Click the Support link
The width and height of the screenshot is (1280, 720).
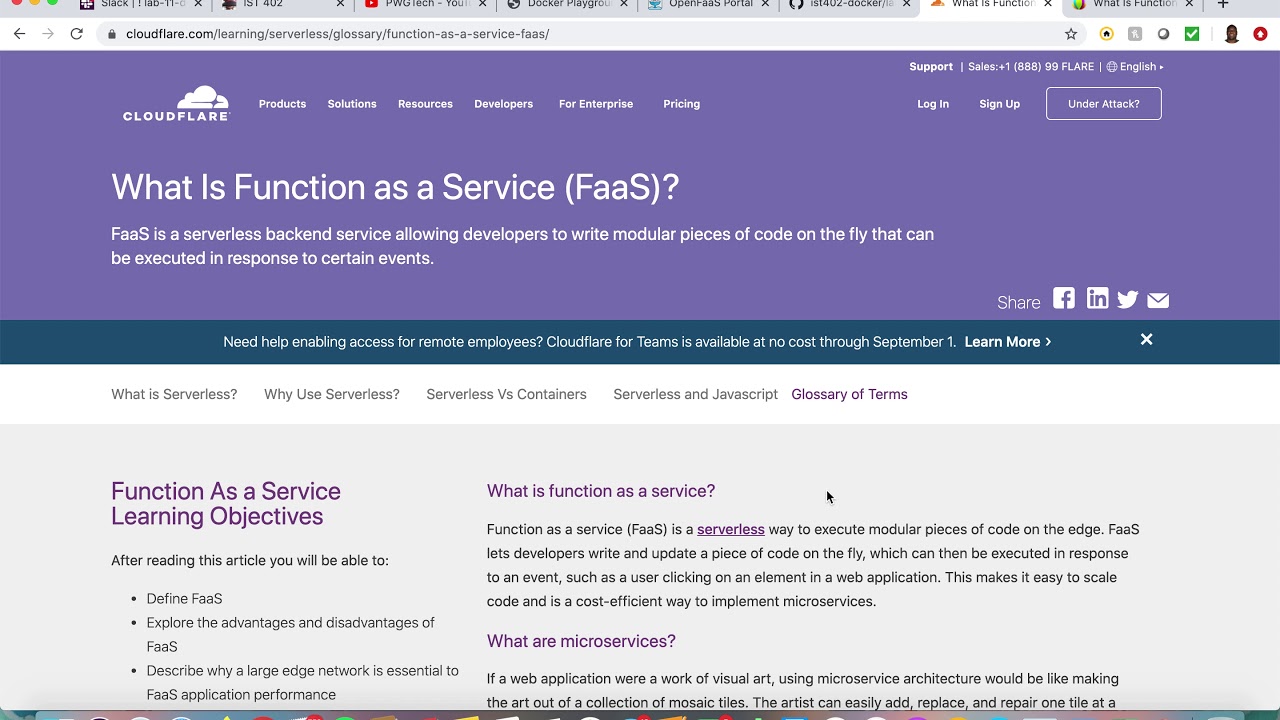[x=931, y=67]
